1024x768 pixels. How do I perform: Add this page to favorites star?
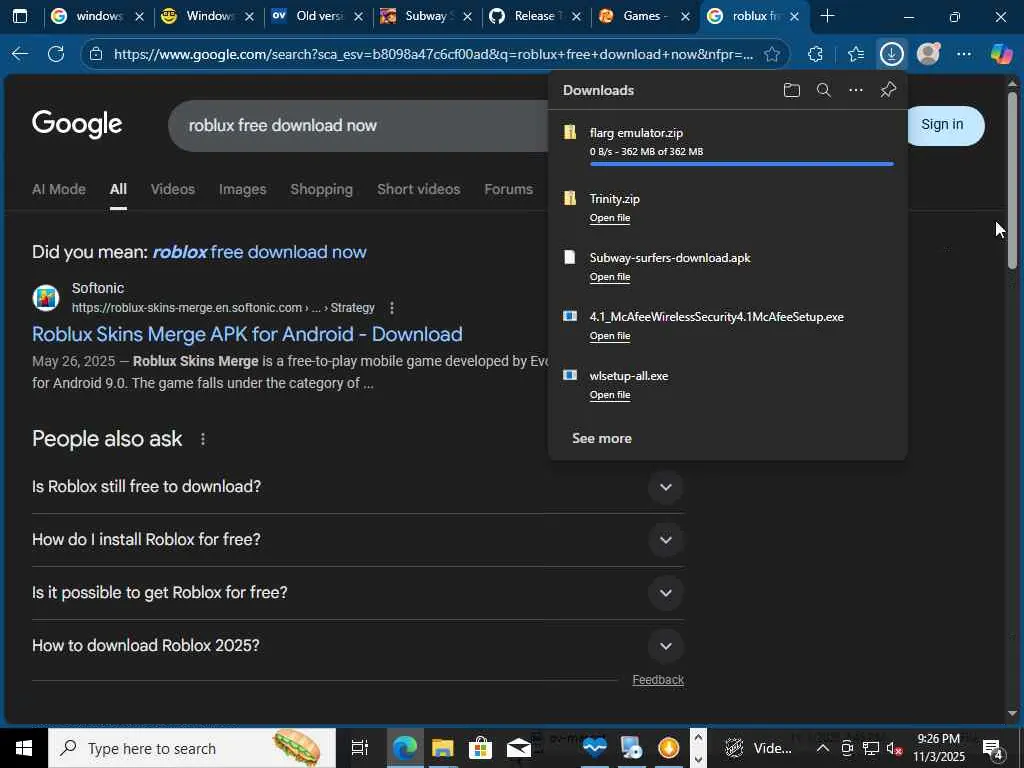[772, 54]
